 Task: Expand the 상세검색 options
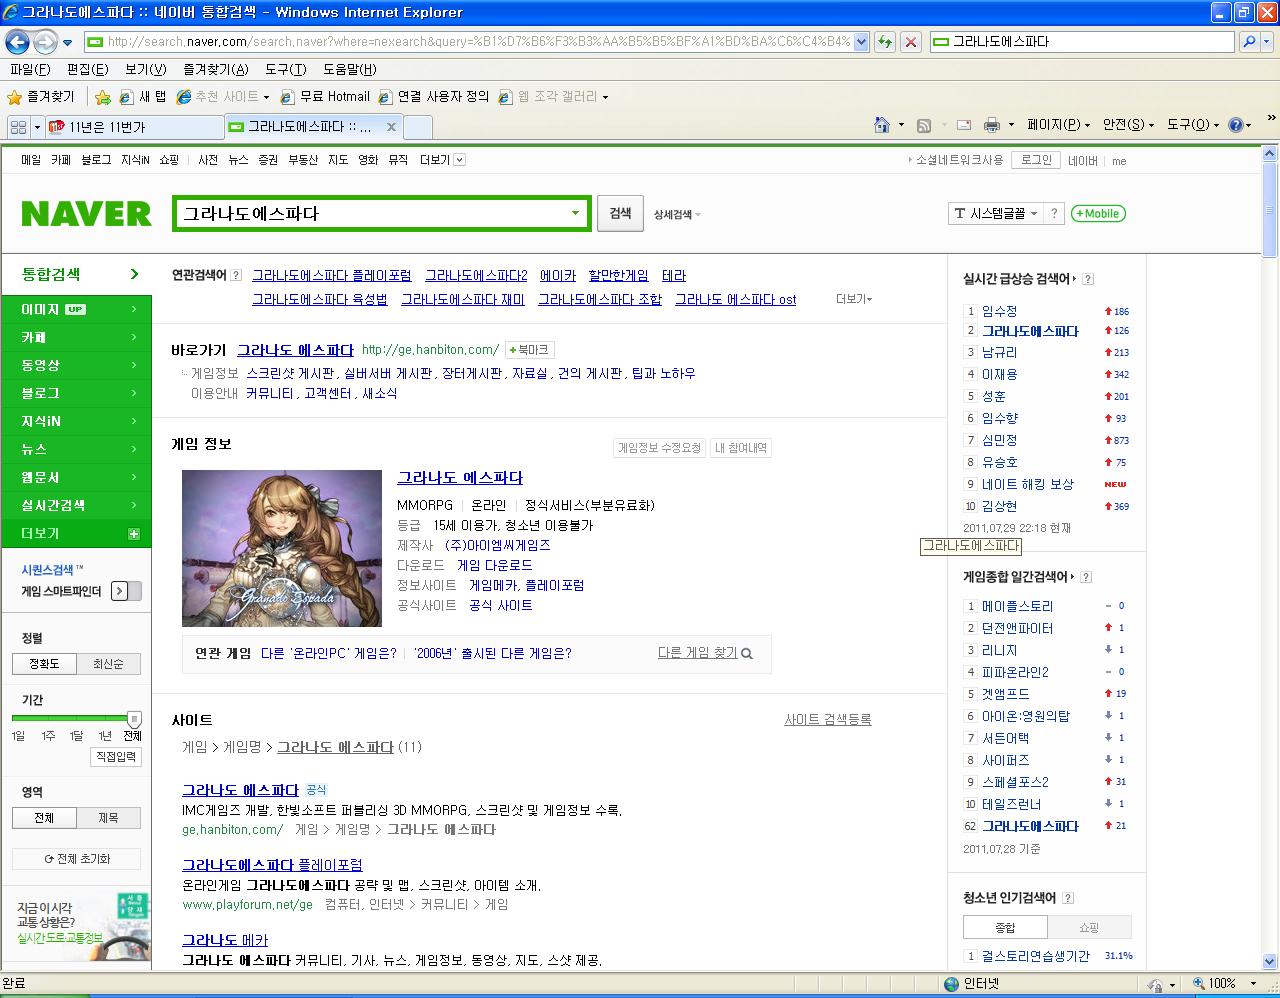click(x=677, y=214)
